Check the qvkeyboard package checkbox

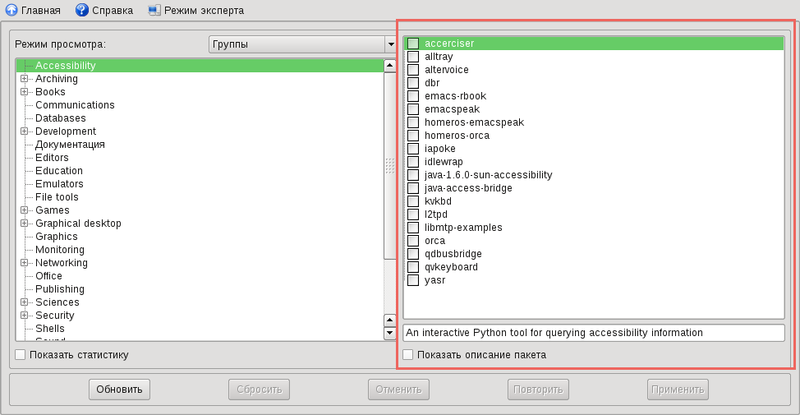point(413,267)
